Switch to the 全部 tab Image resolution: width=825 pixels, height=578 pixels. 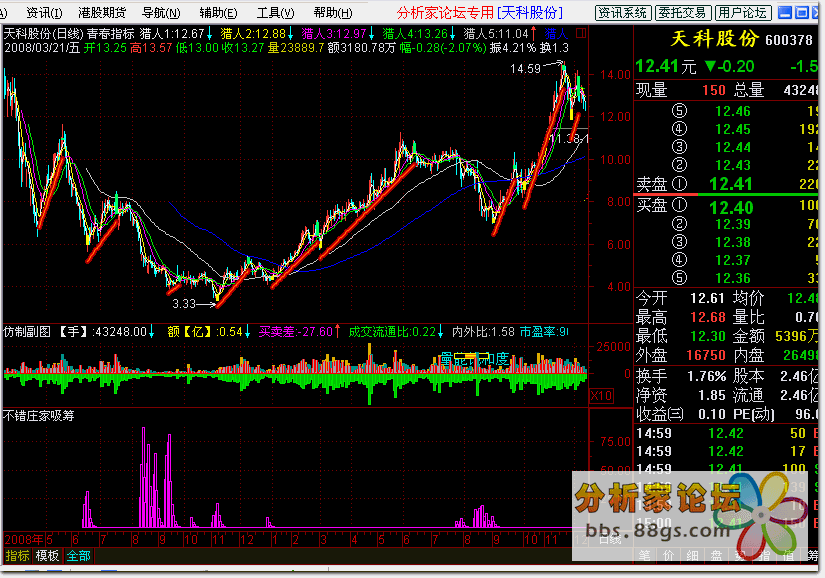79,555
